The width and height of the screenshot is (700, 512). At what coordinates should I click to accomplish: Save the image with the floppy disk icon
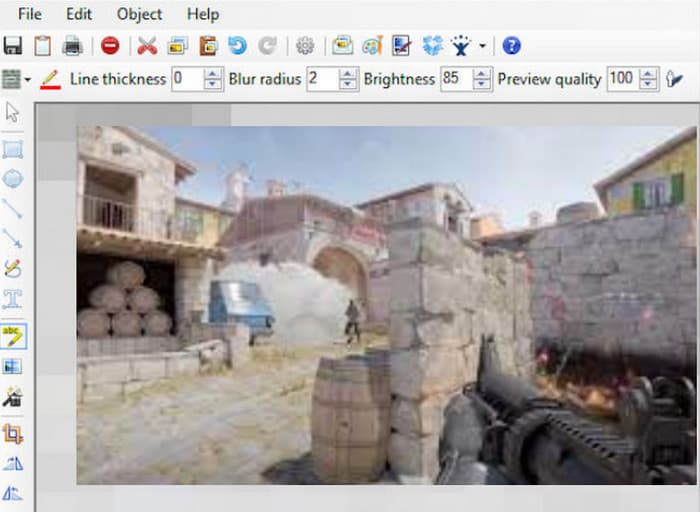pos(12,46)
